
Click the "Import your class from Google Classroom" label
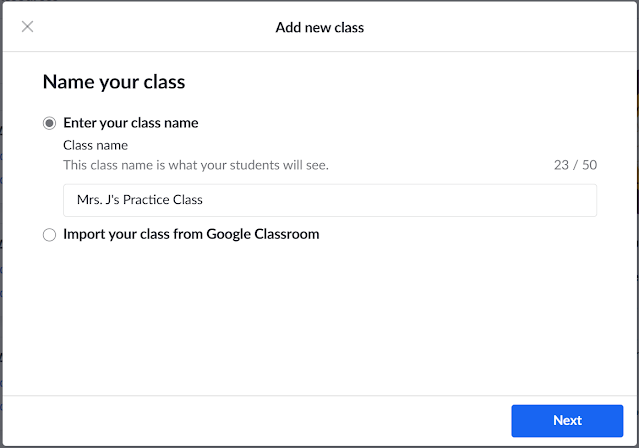click(191, 235)
